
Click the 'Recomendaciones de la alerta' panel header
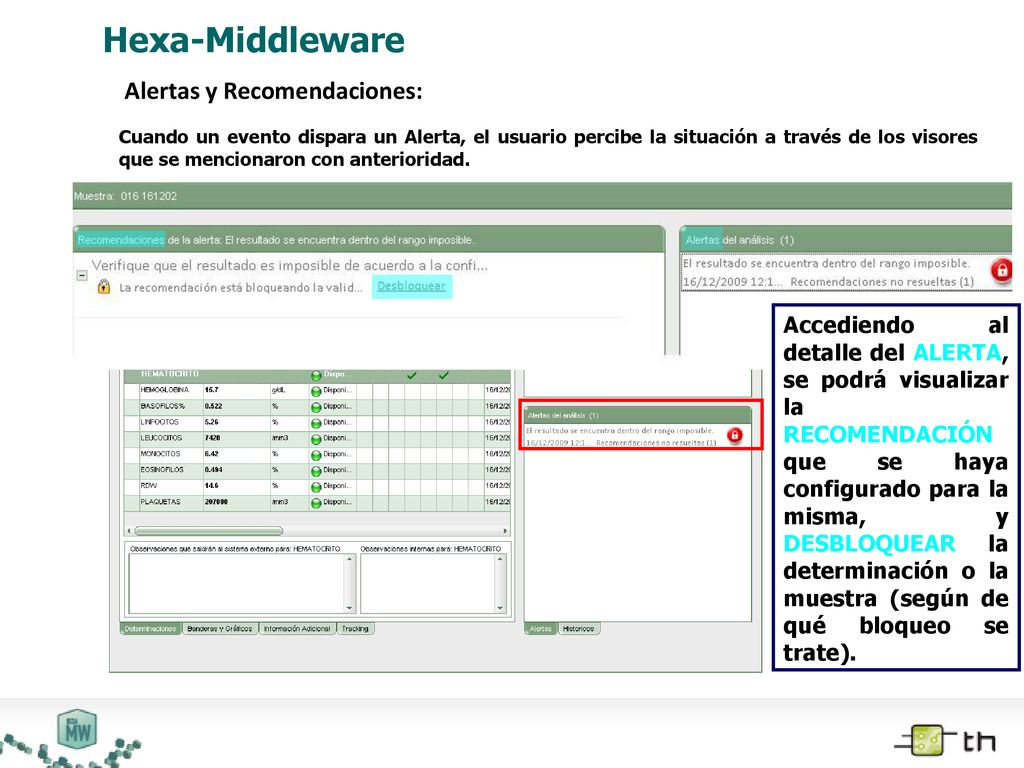click(x=369, y=240)
